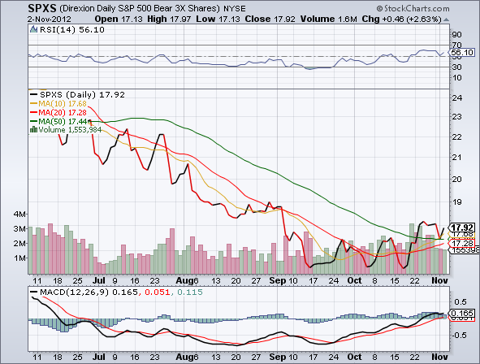Click the Nov label under the MACD panel
480x364 pixels.
[x=440, y=357]
